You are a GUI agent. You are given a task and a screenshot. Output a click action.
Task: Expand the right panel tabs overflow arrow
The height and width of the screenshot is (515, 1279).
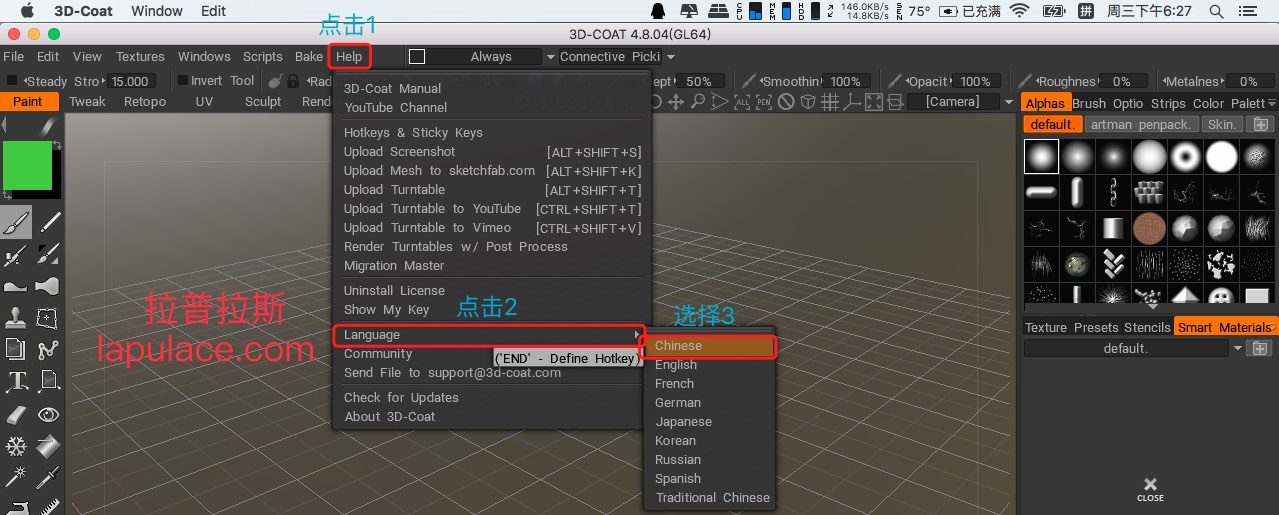[1271, 103]
